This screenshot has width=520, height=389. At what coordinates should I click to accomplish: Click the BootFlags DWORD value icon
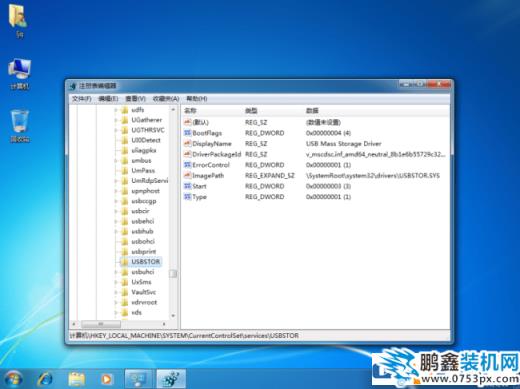point(187,133)
